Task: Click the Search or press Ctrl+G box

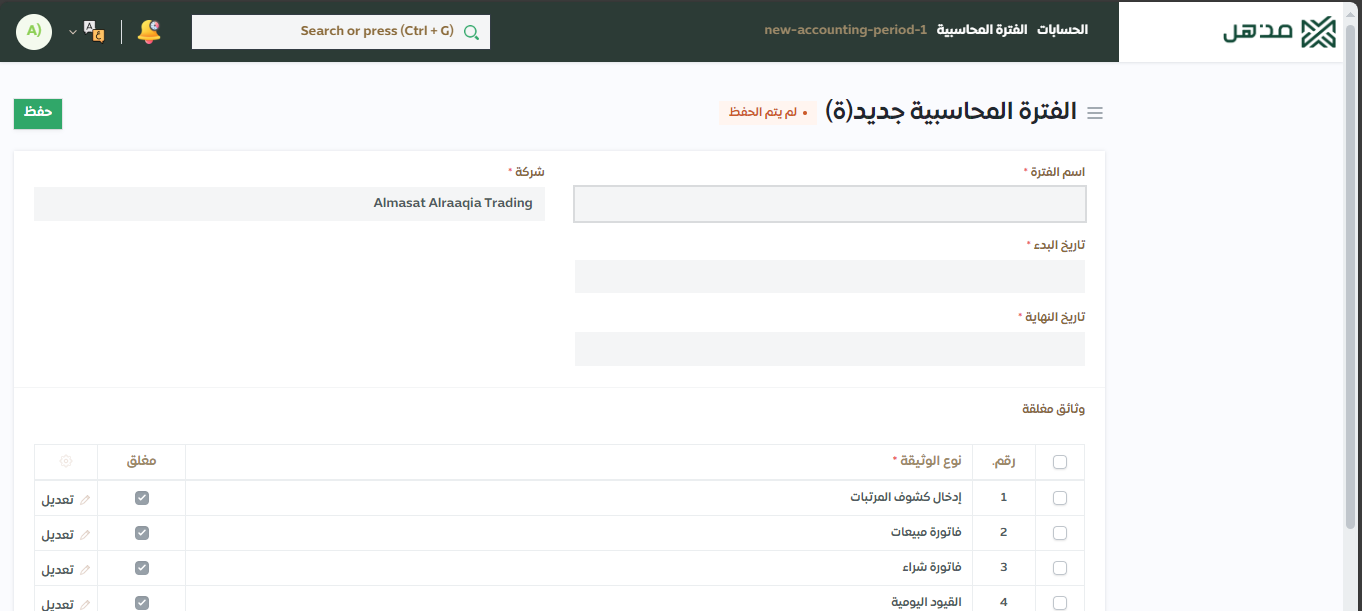Action: pyautogui.click(x=341, y=32)
